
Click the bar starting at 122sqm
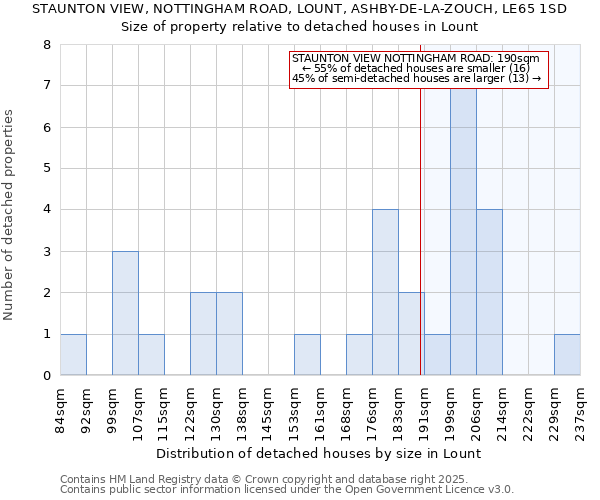[x=203, y=334]
